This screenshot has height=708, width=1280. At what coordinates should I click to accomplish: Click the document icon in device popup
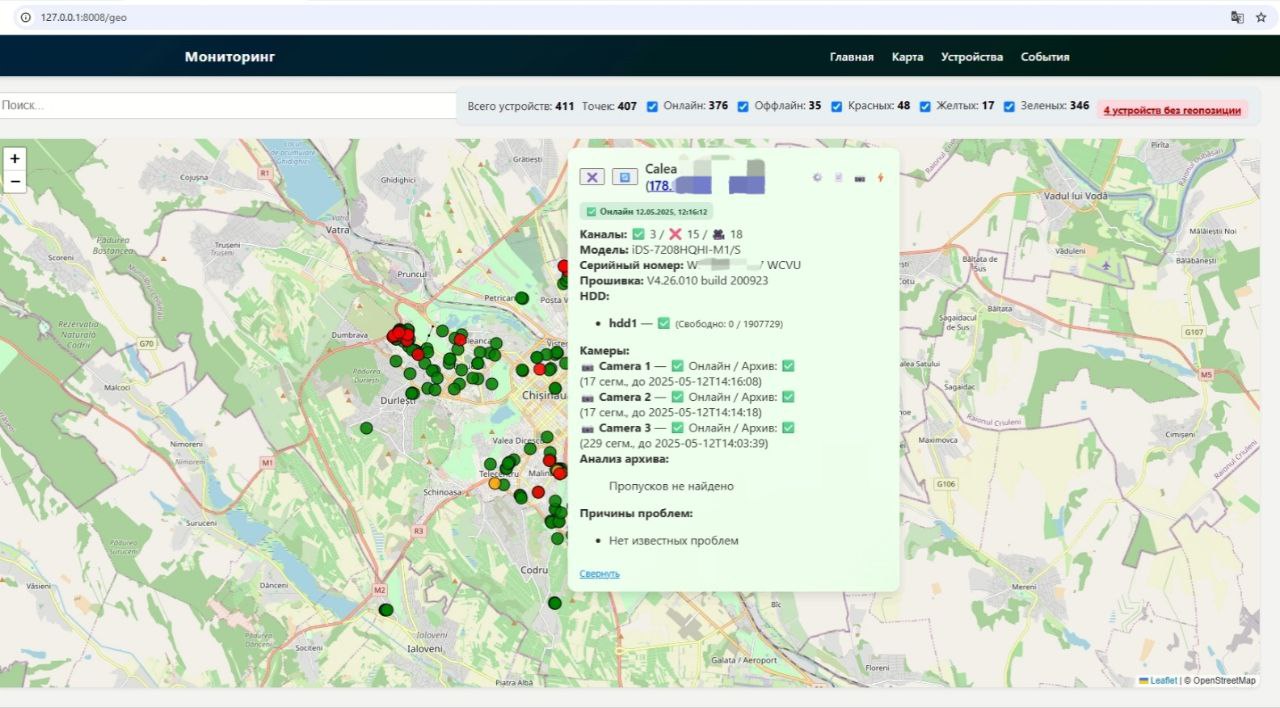[x=838, y=178]
